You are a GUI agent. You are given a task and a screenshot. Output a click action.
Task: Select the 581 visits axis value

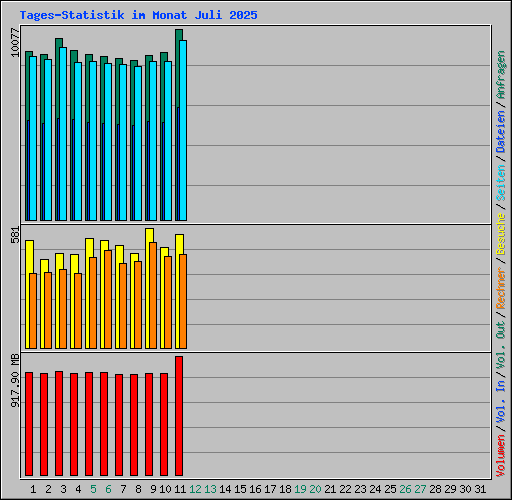[x=15, y=235]
